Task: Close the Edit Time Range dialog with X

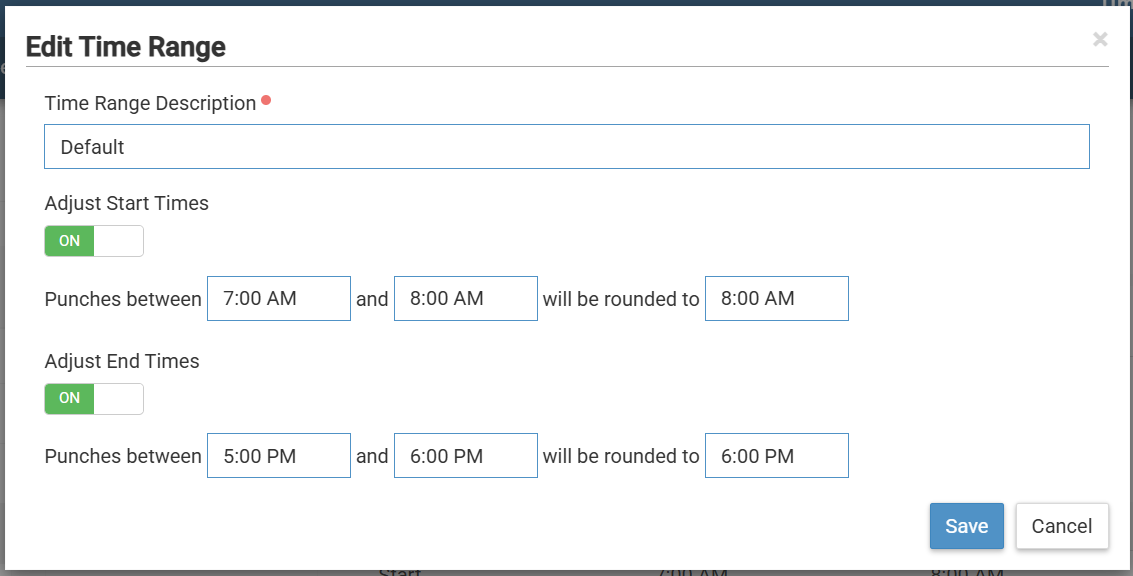Action: coord(1100,39)
